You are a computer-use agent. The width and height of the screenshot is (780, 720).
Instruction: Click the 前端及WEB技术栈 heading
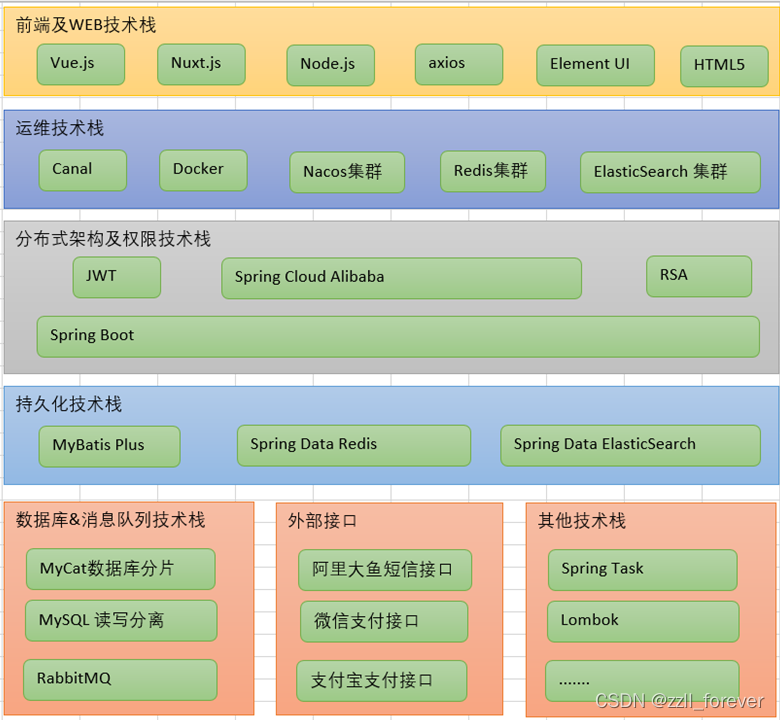point(86,24)
